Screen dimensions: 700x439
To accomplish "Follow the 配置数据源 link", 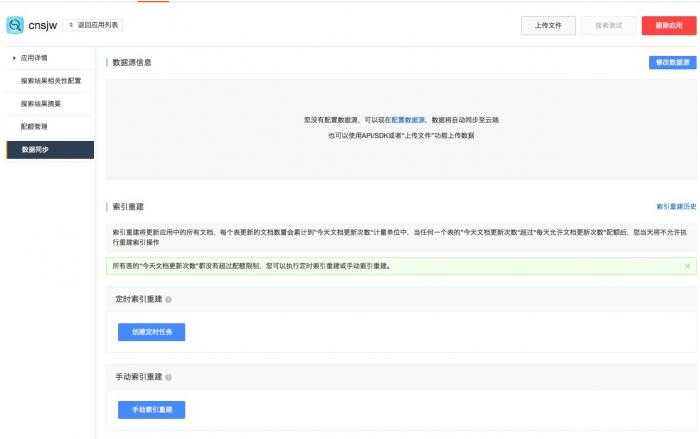I will pos(408,120).
